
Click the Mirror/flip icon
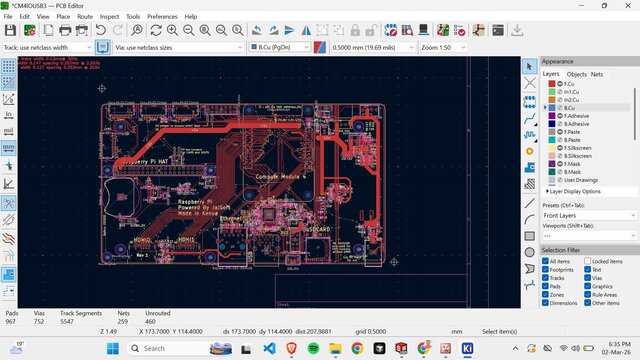click(x=306, y=30)
